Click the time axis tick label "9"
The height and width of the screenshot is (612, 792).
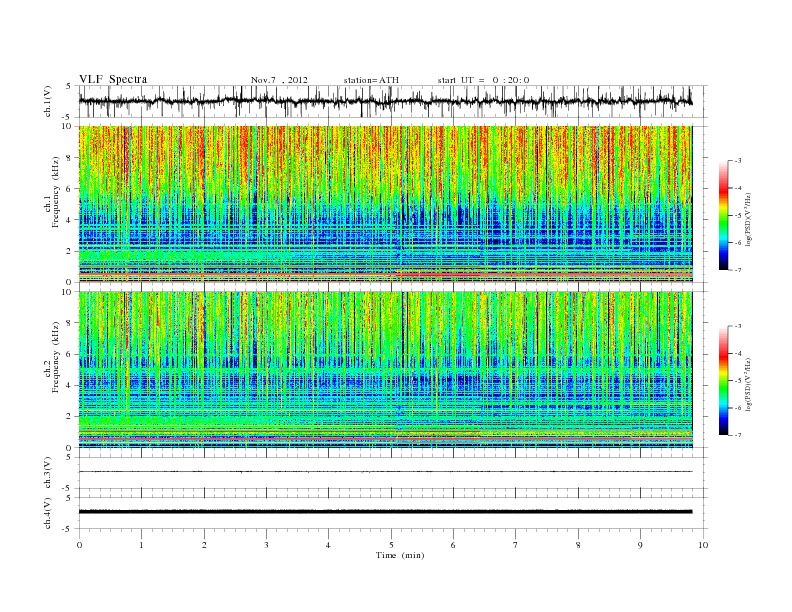point(640,545)
